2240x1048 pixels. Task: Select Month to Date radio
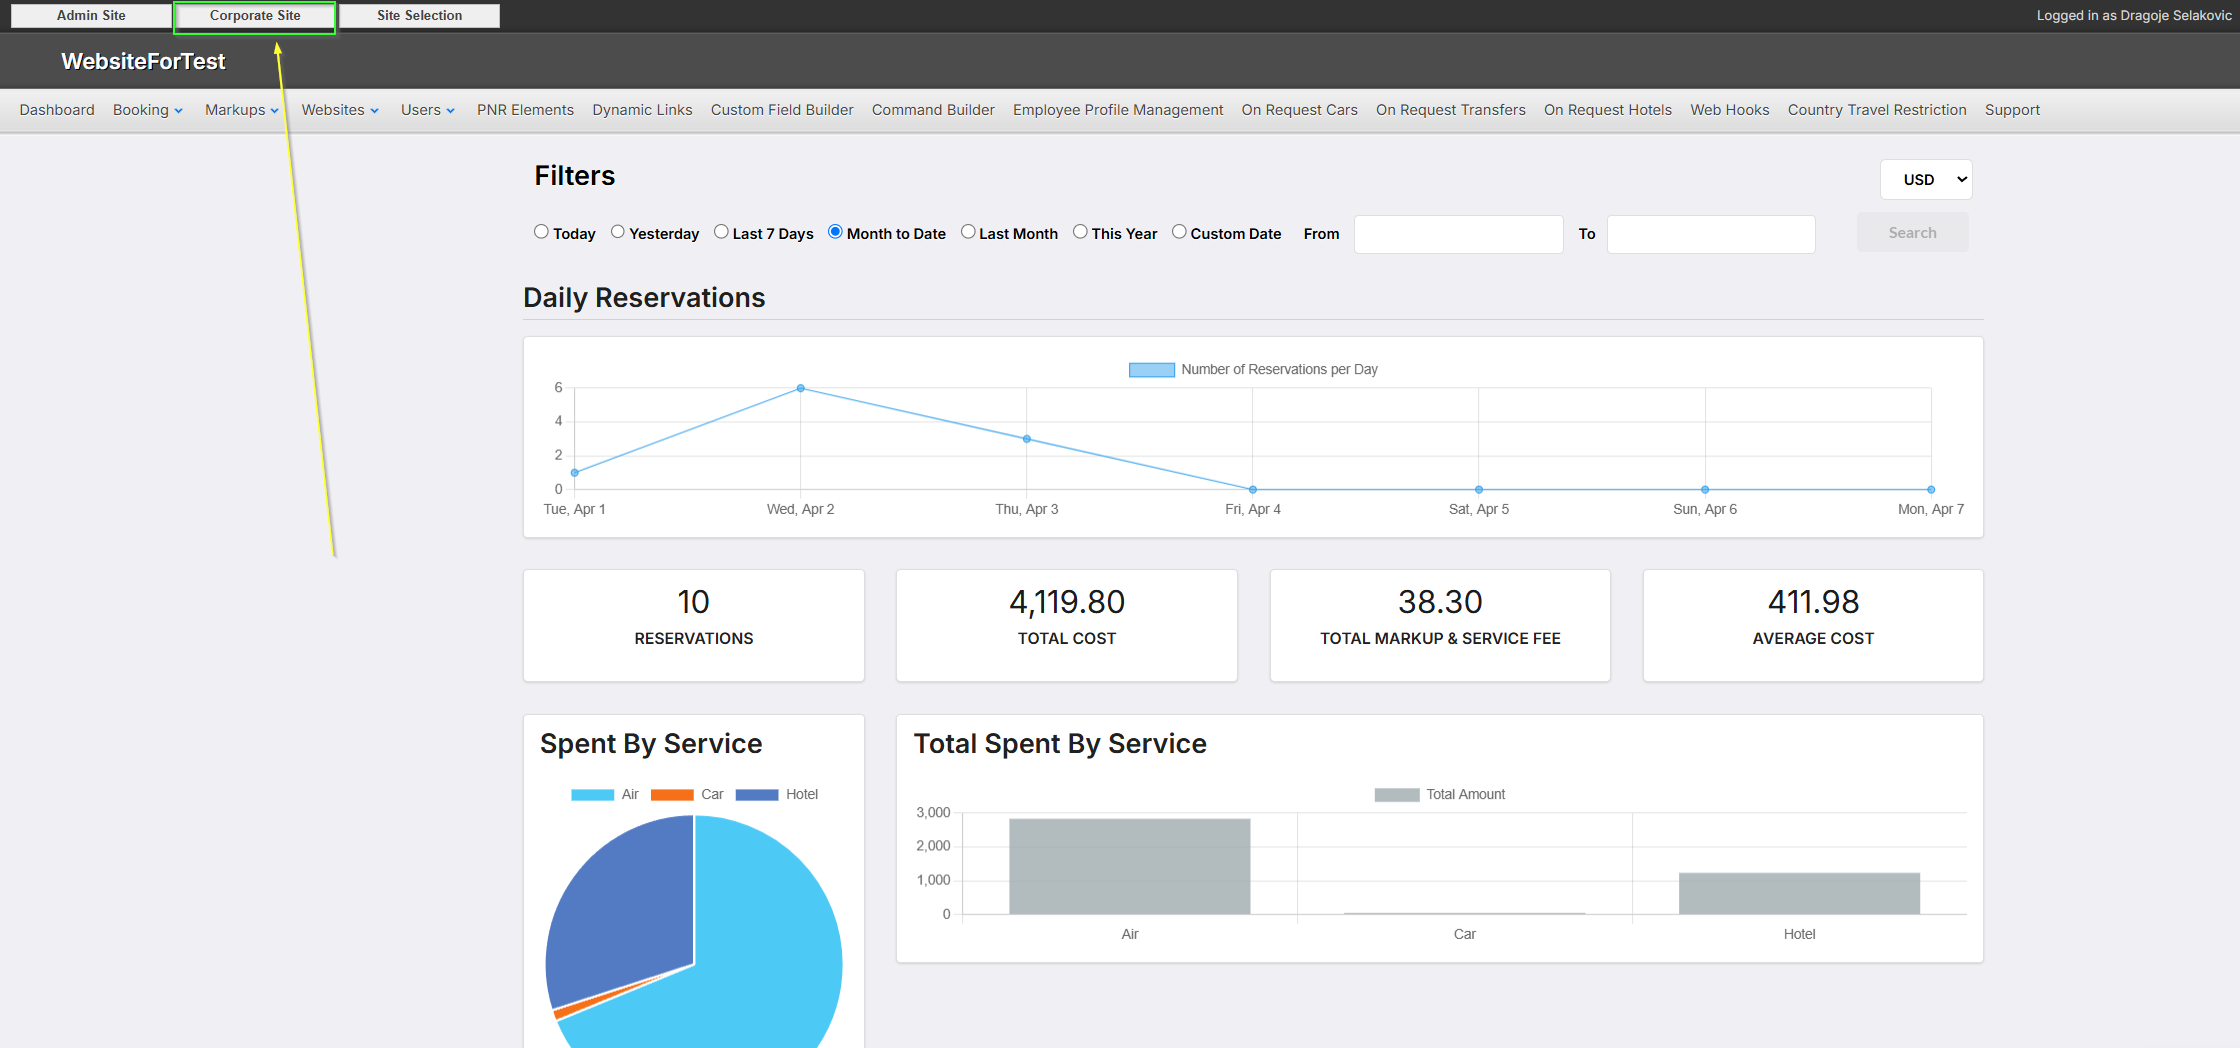[x=835, y=232]
